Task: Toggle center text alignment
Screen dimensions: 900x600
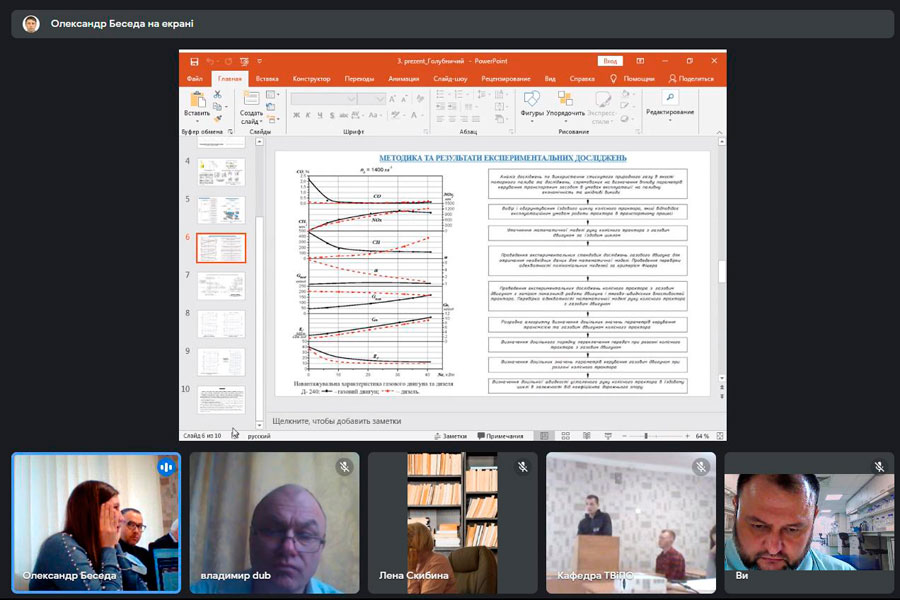Action: click(452, 119)
